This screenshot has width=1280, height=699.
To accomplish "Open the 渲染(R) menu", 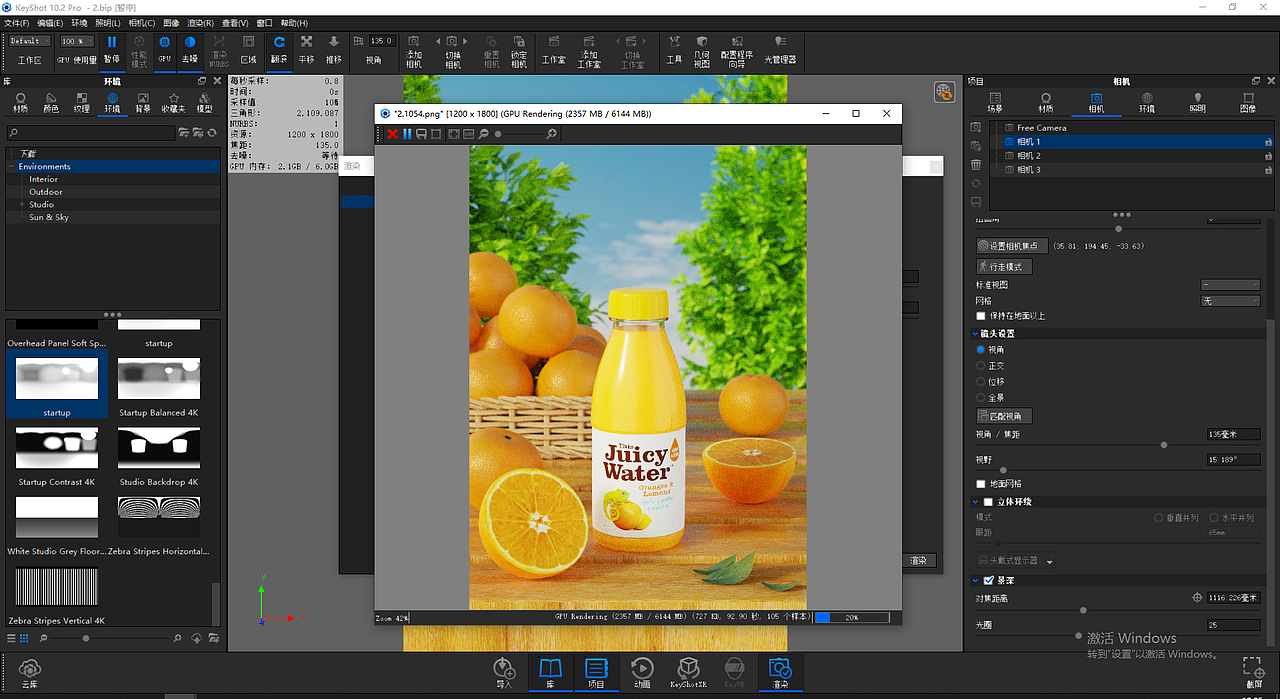I will point(201,23).
